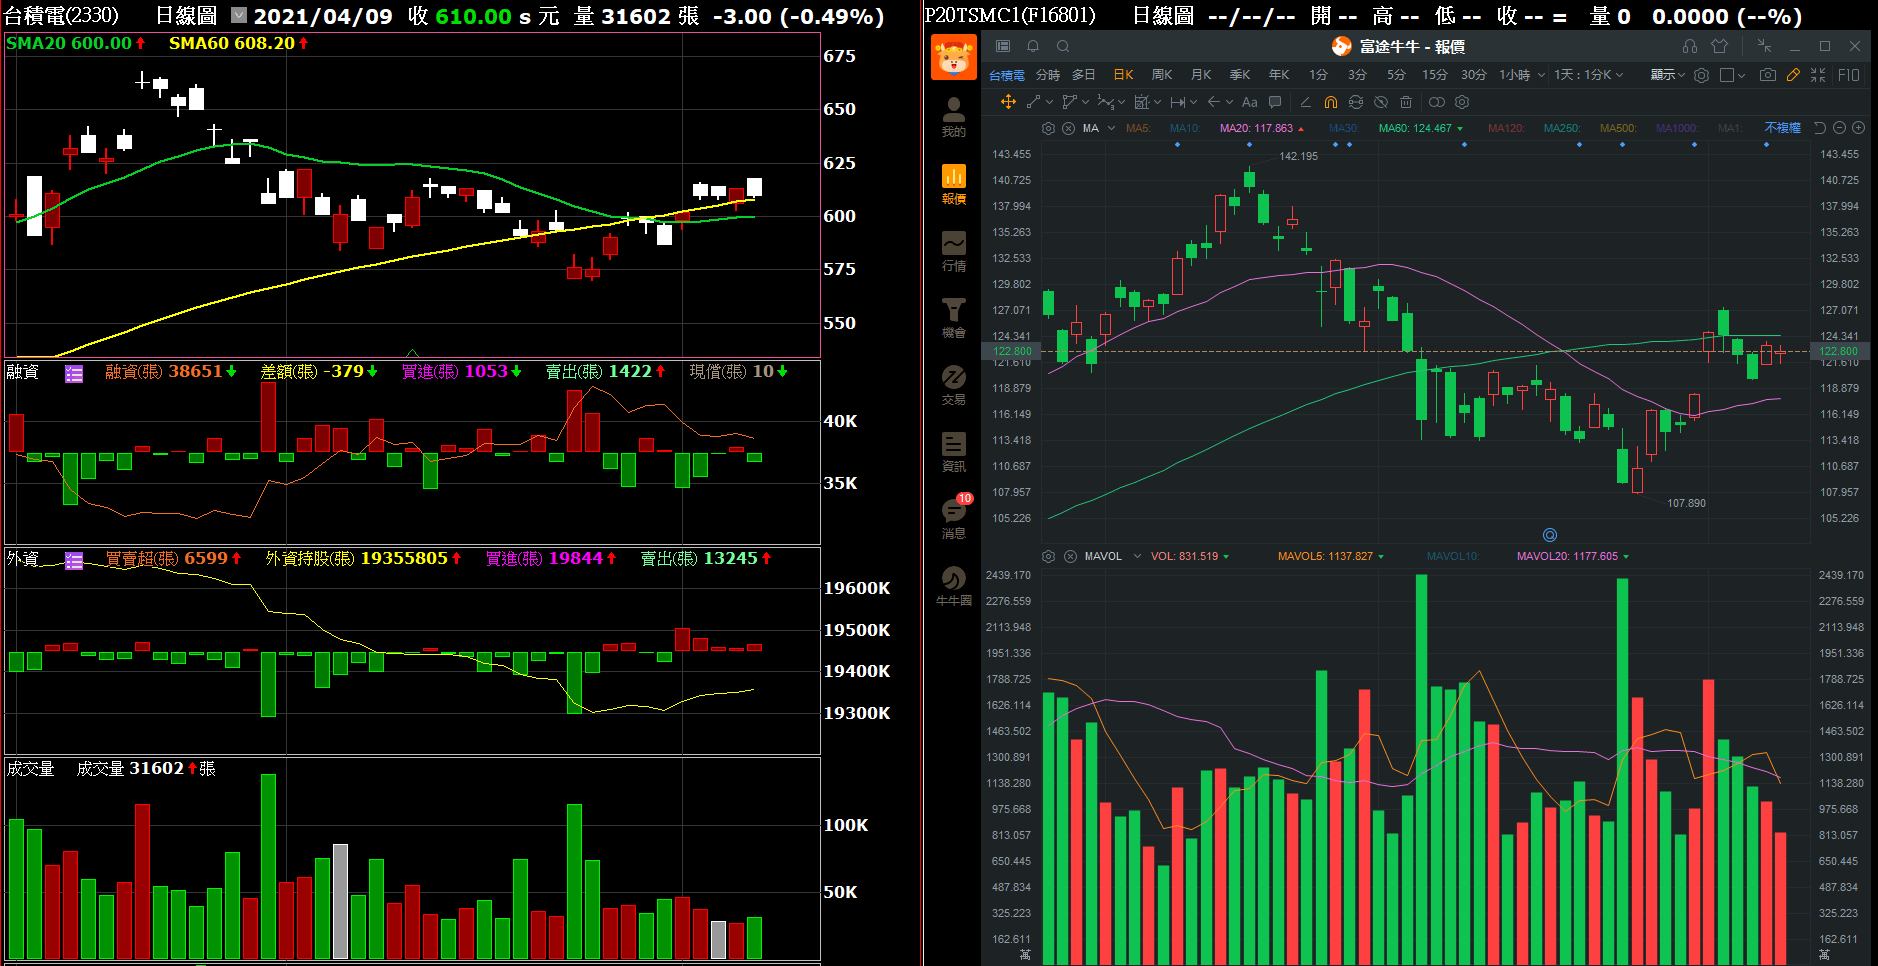Expand the MAVOL indicator name dropdown
The image size is (1878, 966).
tap(1137, 556)
